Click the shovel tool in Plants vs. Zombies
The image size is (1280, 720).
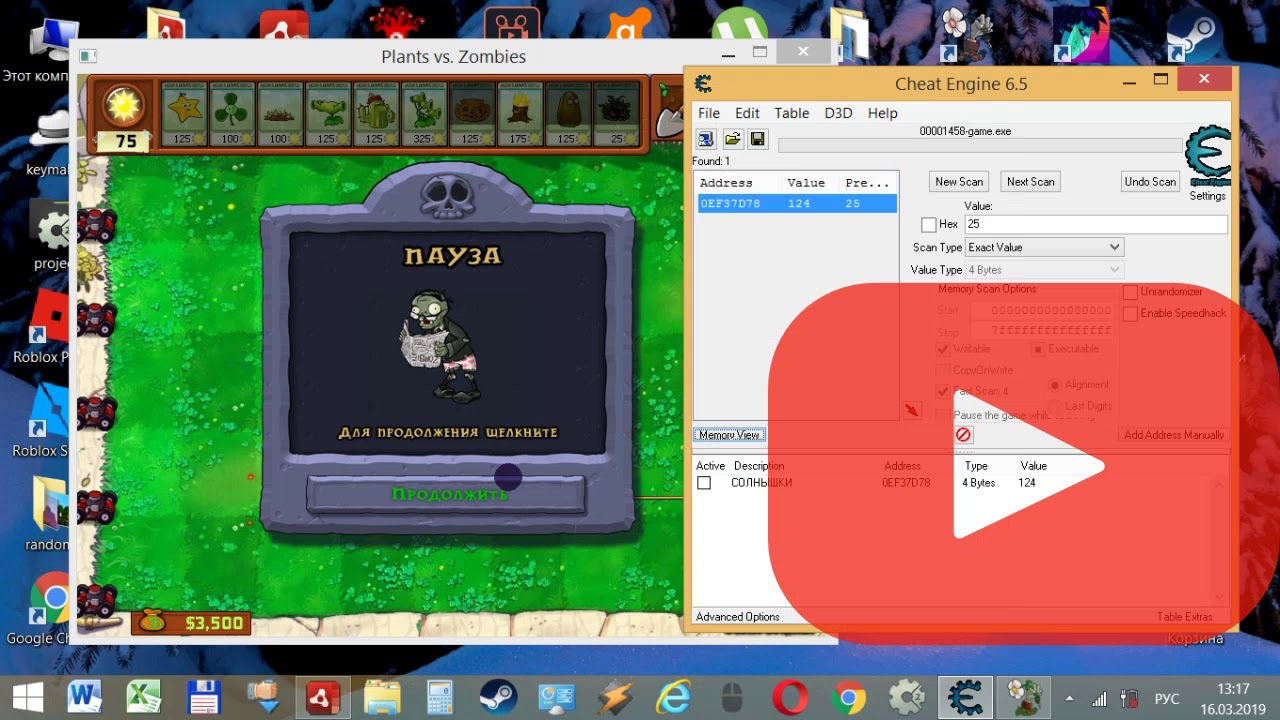668,112
